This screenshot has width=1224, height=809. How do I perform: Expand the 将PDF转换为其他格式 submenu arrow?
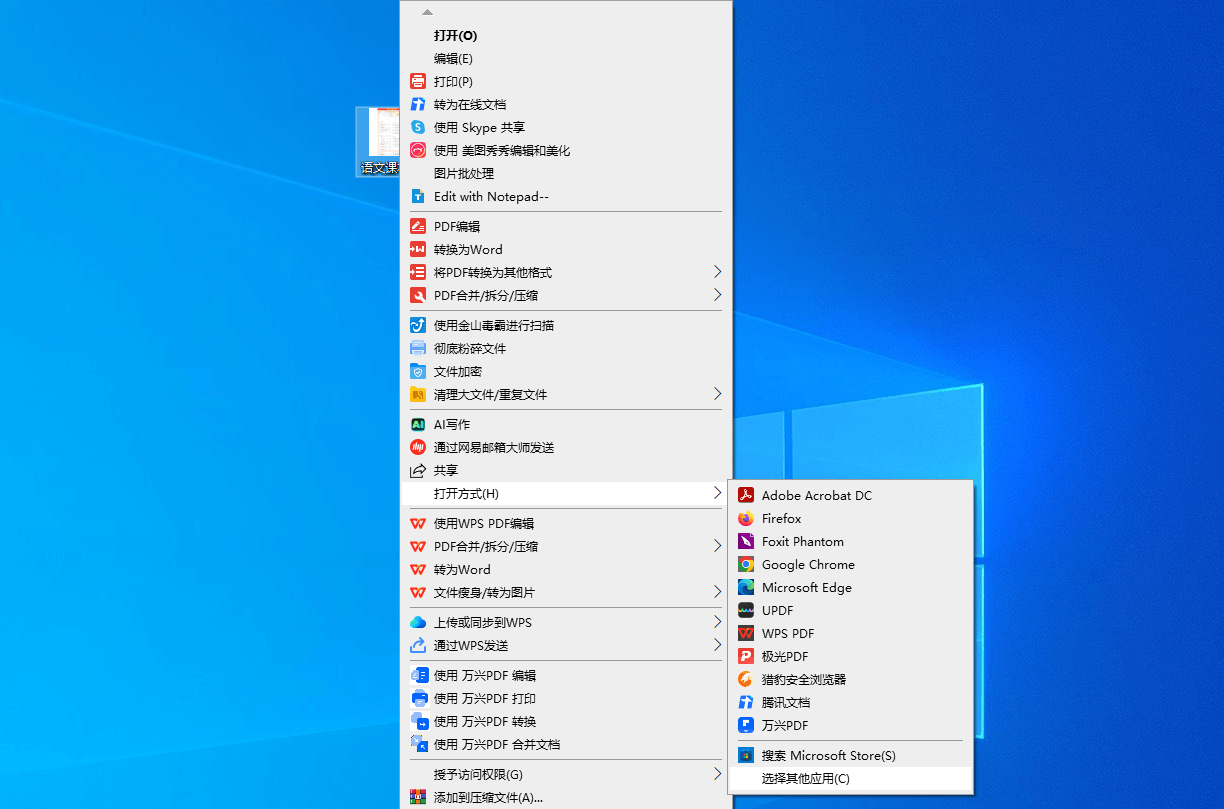point(717,272)
